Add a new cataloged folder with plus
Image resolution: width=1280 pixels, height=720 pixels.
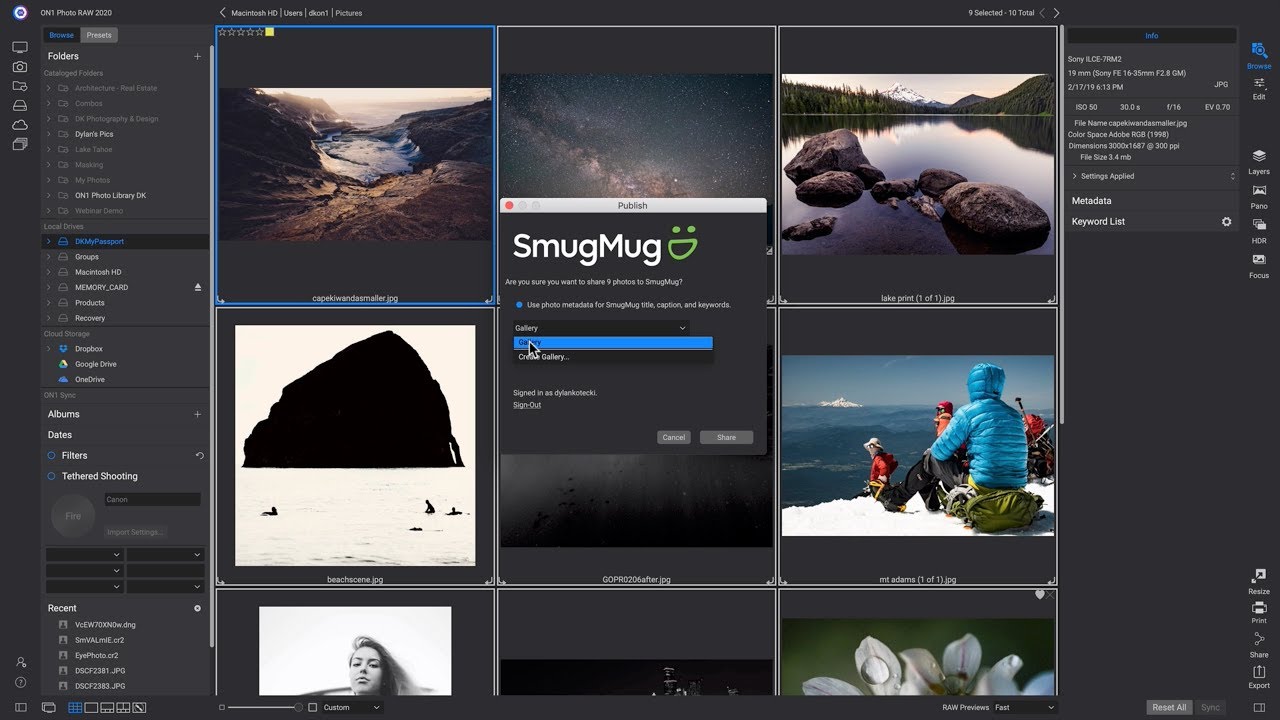[197, 56]
